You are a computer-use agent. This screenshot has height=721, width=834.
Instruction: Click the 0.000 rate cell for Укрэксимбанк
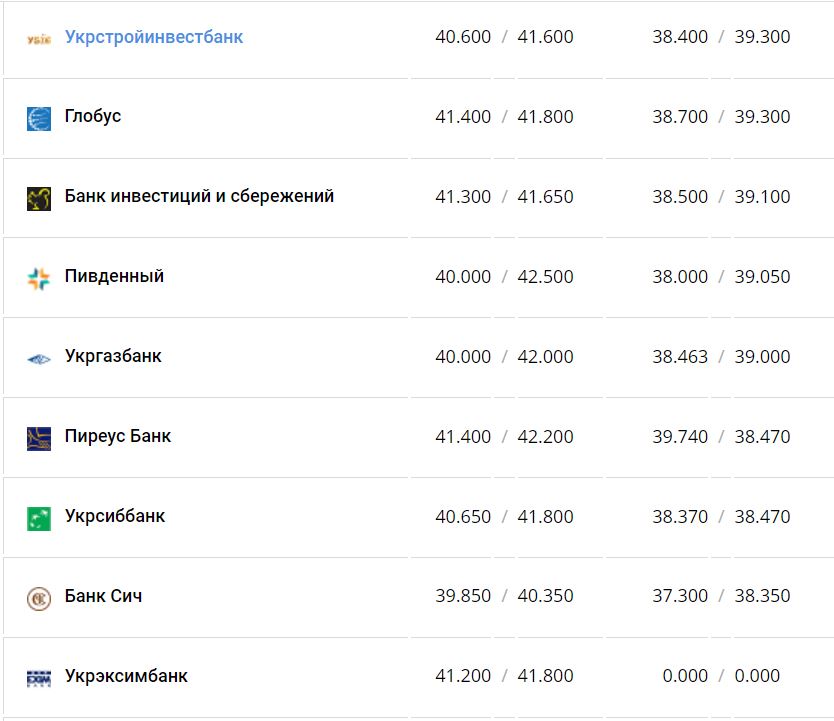tap(687, 675)
